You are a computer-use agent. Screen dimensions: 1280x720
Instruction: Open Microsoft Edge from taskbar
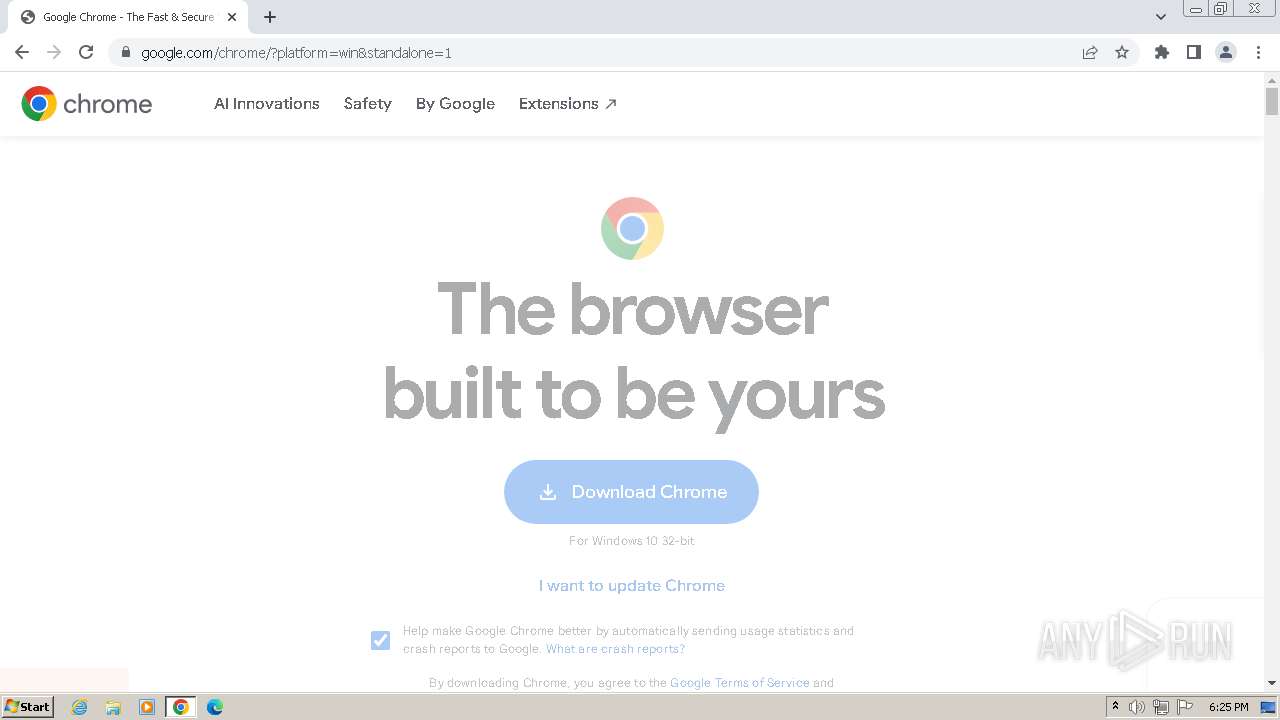pos(215,707)
